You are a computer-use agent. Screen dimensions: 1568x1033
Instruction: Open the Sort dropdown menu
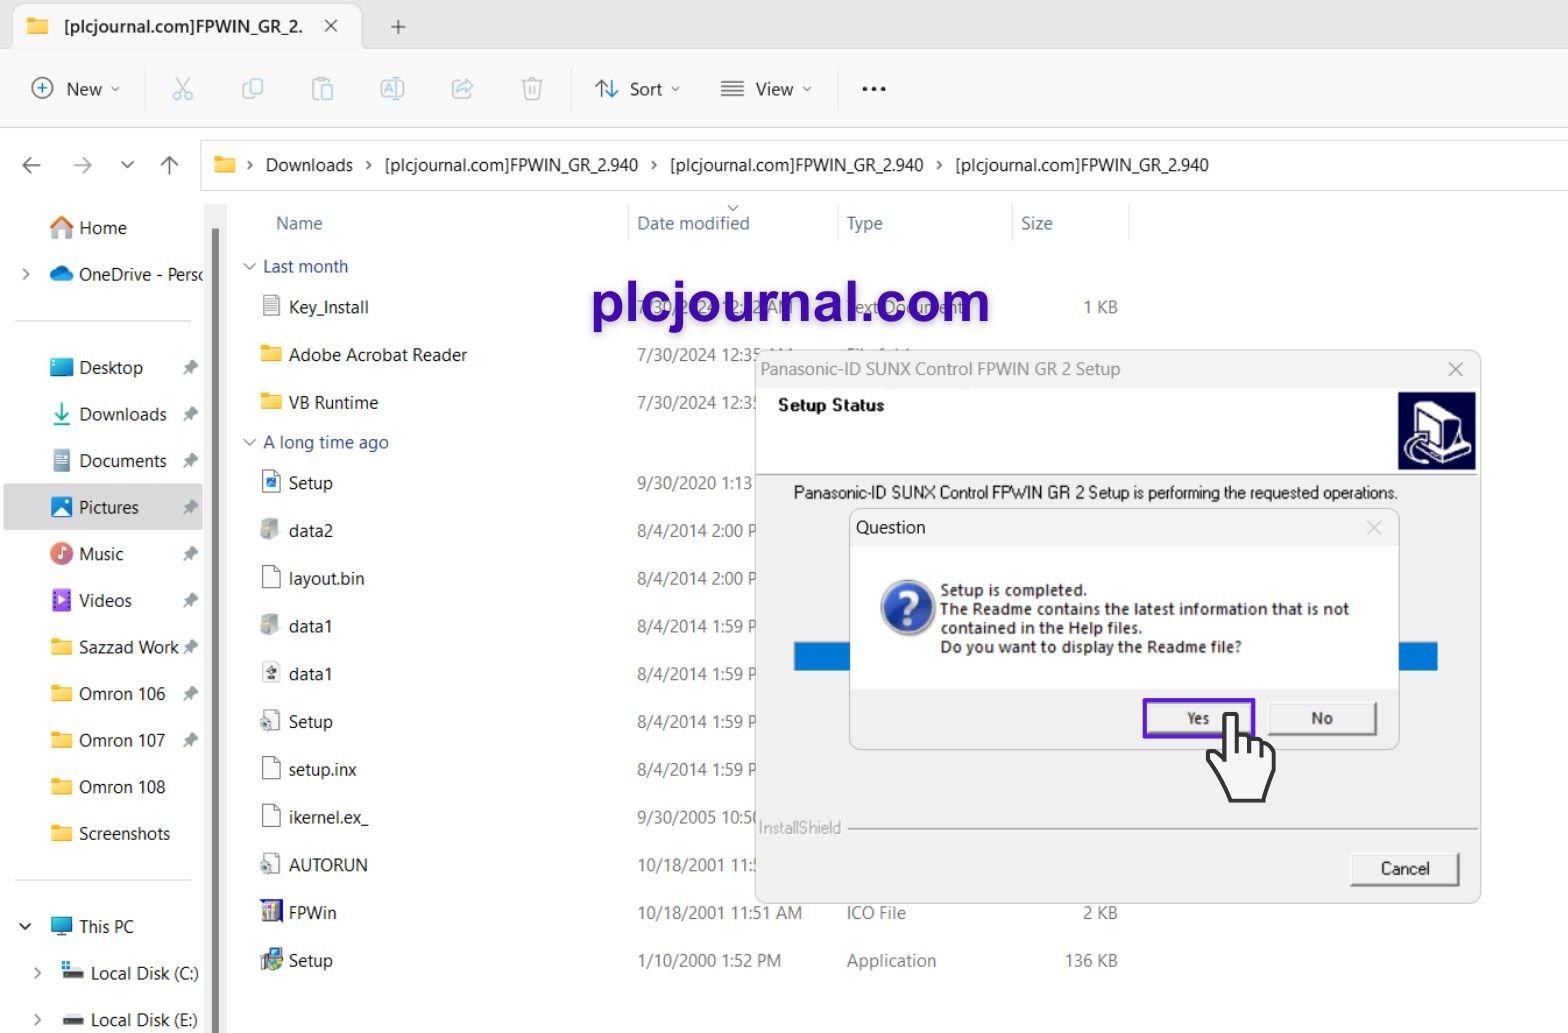[637, 89]
